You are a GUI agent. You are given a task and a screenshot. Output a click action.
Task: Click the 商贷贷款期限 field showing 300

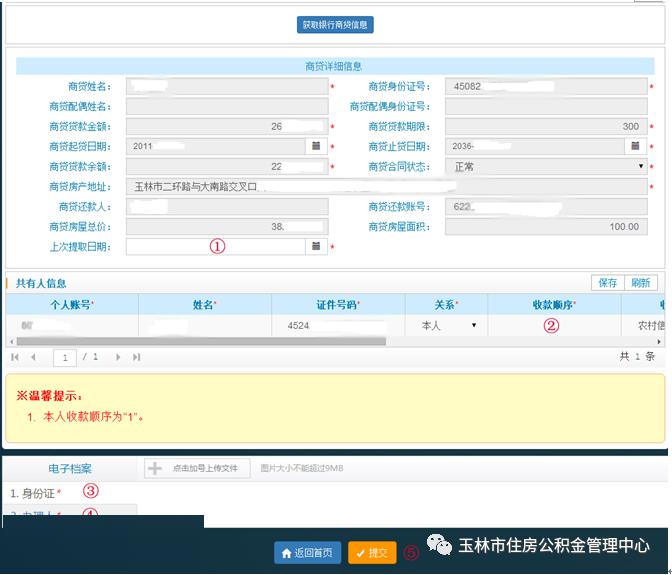[546, 126]
